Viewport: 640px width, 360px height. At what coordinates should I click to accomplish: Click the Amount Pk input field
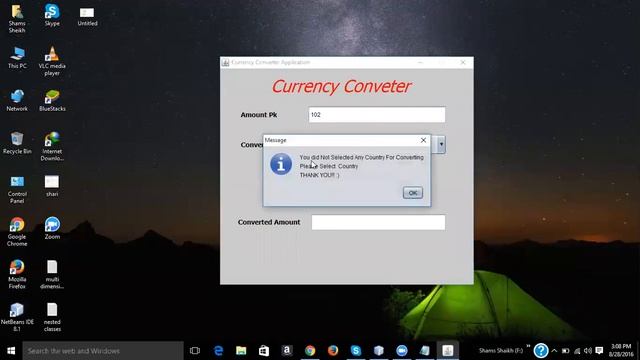[x=377, y=115]
